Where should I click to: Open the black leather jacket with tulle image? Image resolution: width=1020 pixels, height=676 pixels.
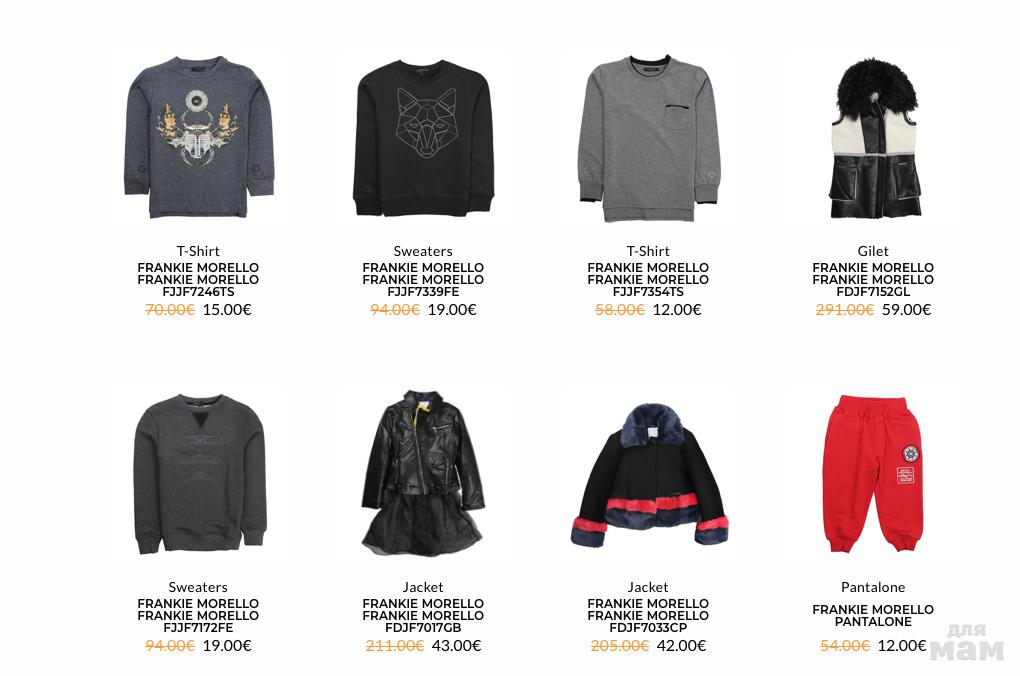(423, 473)
